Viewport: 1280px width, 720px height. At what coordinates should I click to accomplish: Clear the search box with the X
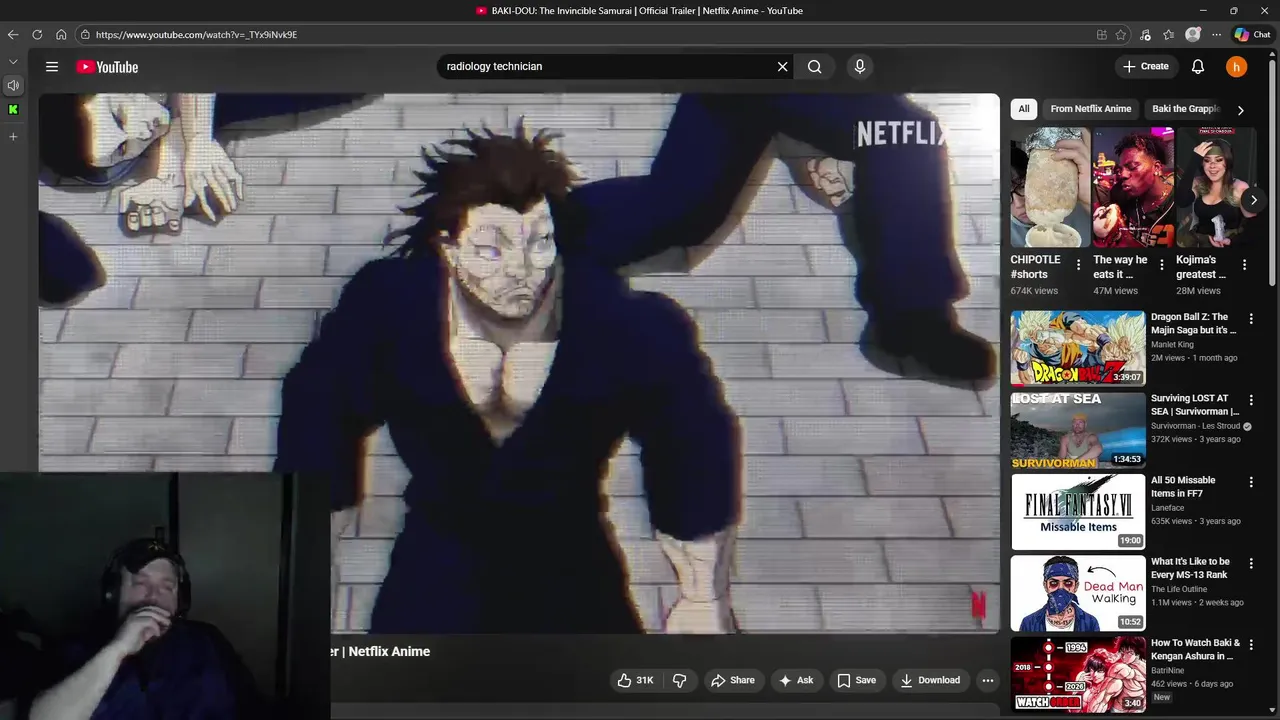(782, 67)
